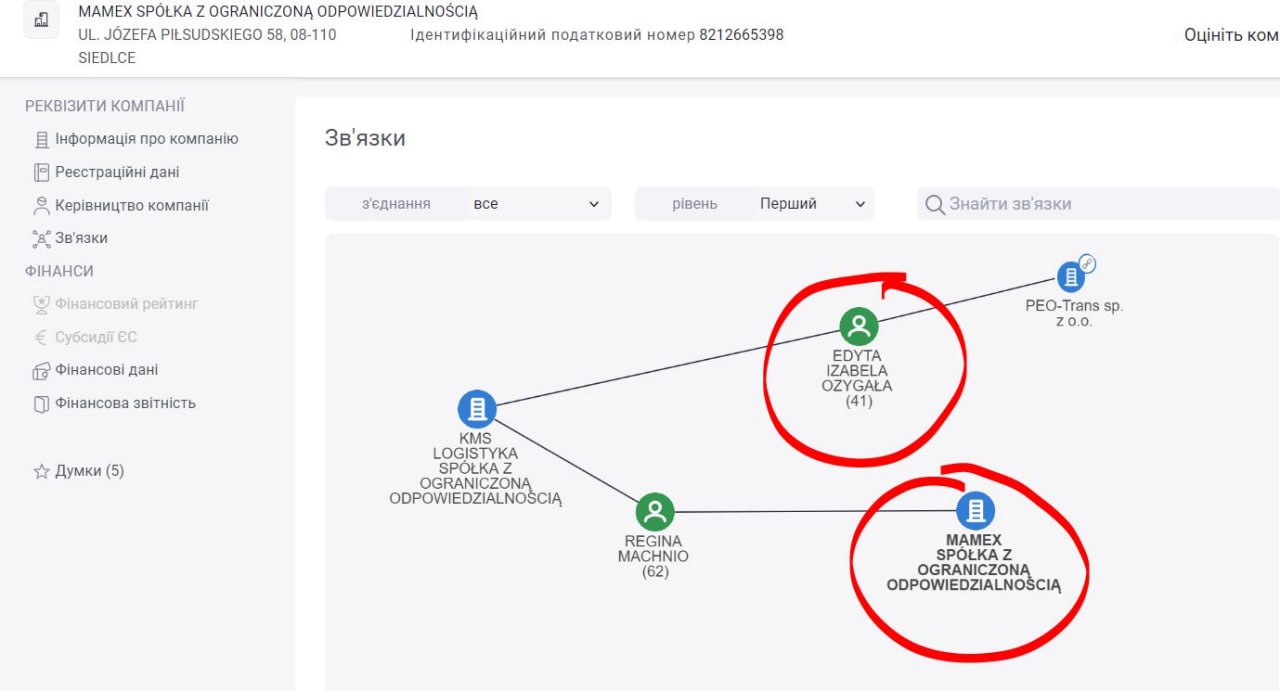Open Фінансові дані section
Screen dimensions: 1280x691
tap(106, 370)
